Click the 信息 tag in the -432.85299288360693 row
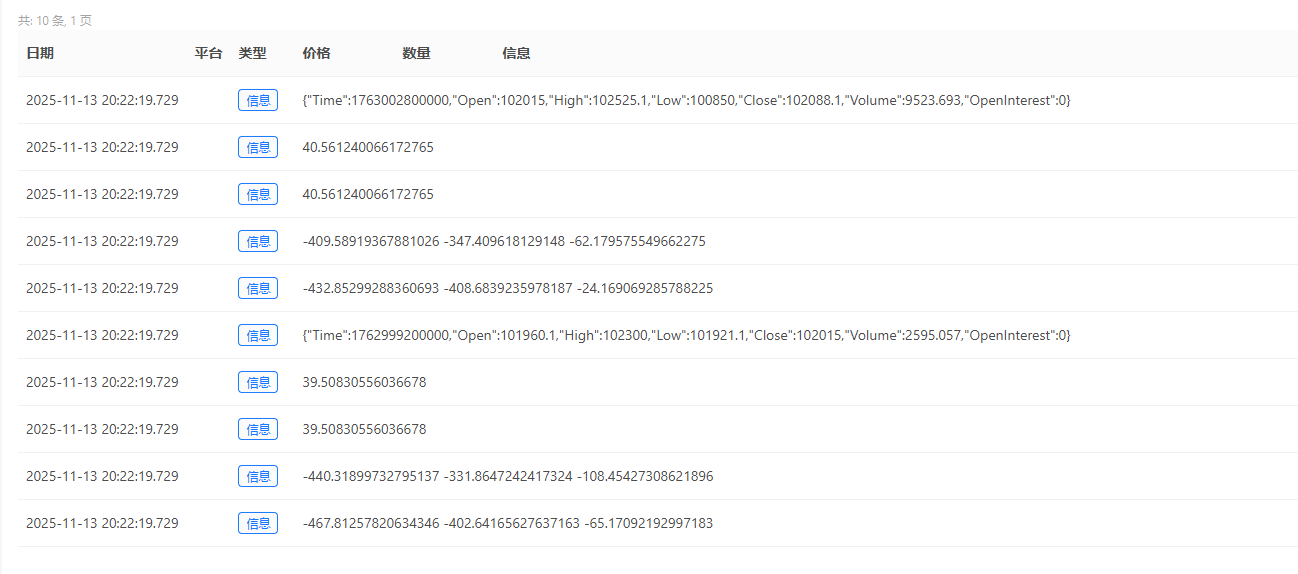The width and height of the screenshot is (1298, 574). (258, 288)
